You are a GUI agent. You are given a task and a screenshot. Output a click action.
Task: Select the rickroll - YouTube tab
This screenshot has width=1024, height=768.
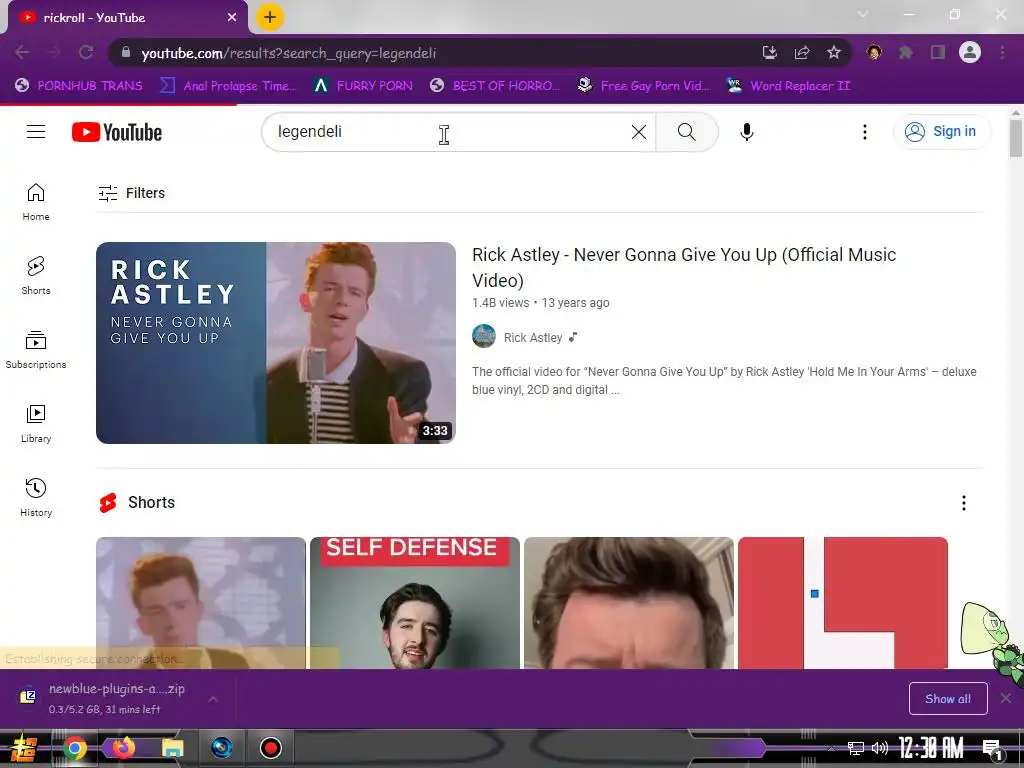(124, 18)
